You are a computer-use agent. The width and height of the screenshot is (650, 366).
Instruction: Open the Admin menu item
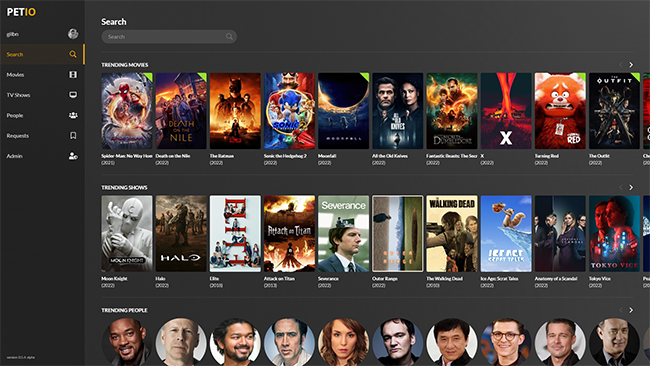point(42,156)
